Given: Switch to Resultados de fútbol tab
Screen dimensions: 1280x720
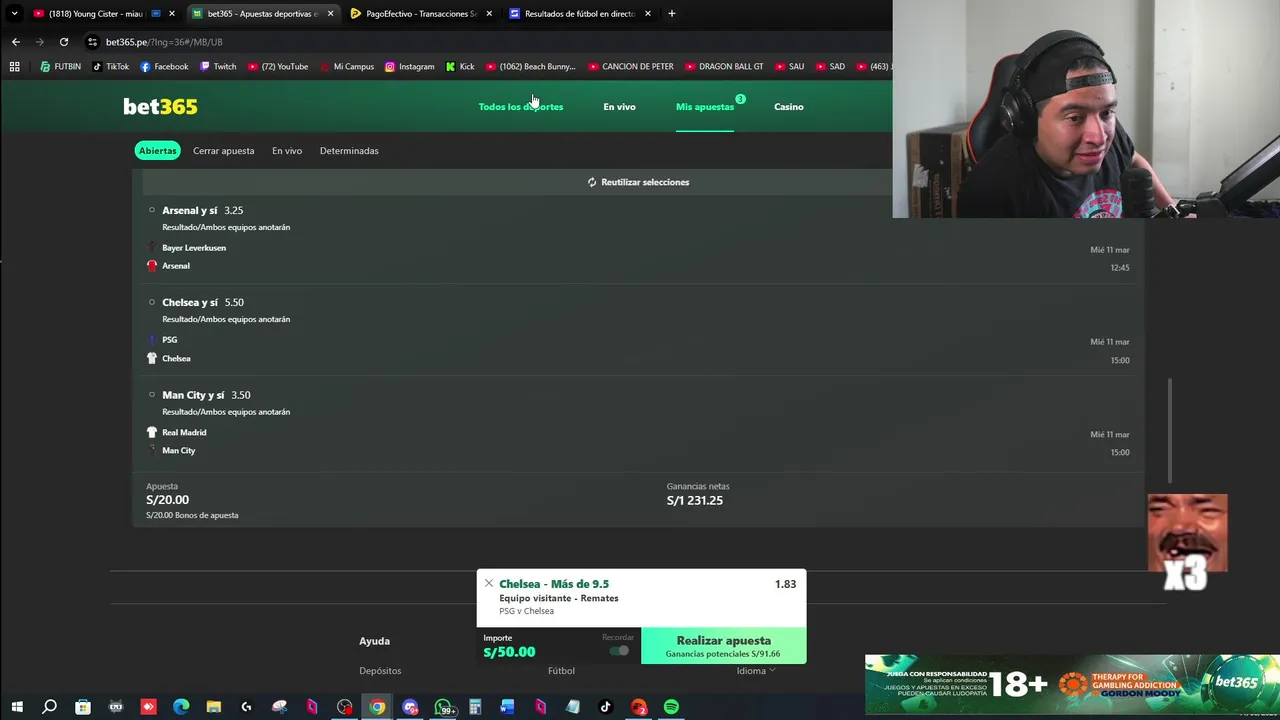Looking at the screenshot, I should [x=580, y=14].
